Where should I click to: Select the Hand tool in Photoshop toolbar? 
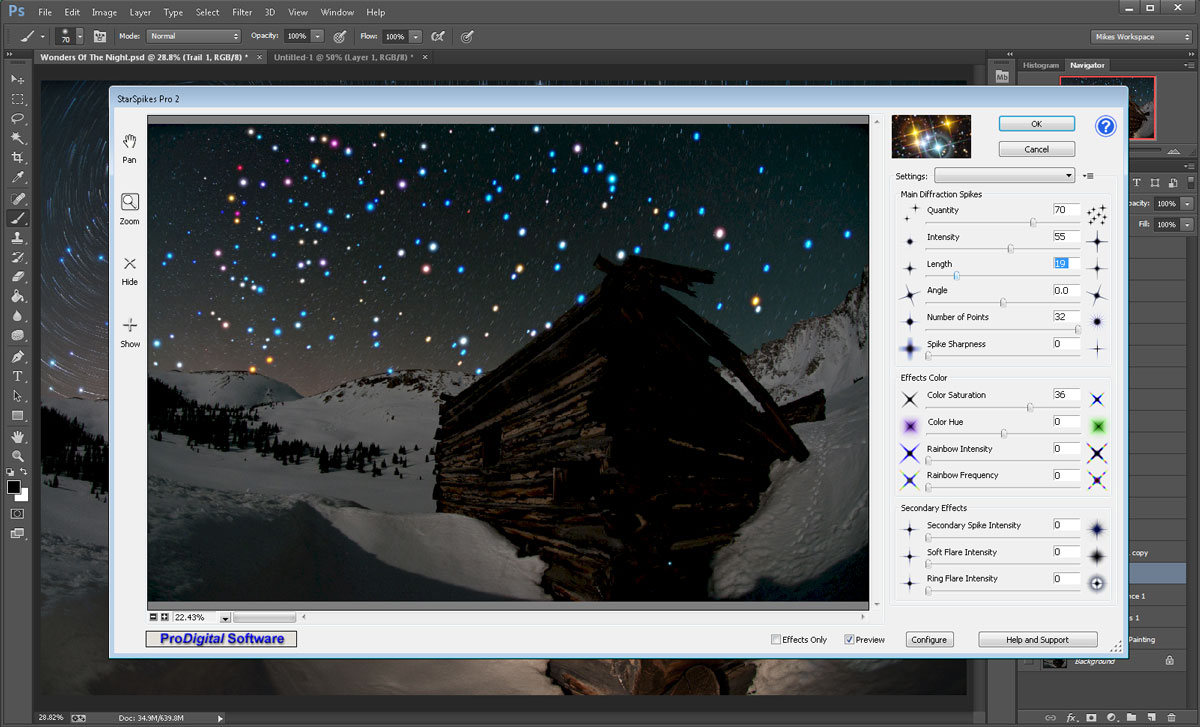click(x=17, y=437)
